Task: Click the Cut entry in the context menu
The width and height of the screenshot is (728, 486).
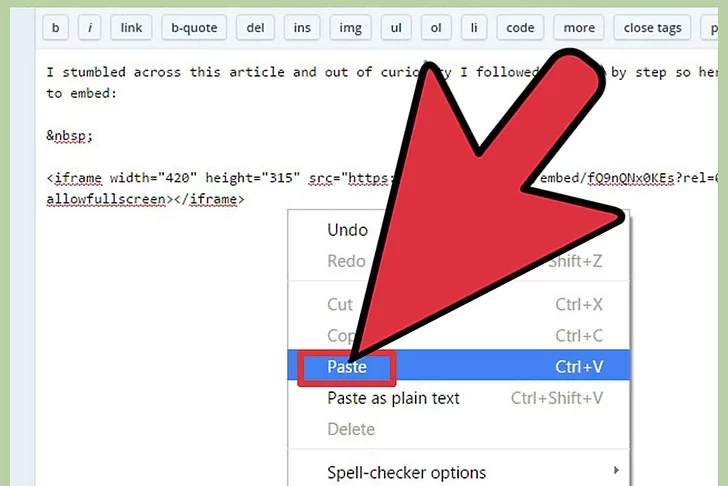Action: pos(340,304)
